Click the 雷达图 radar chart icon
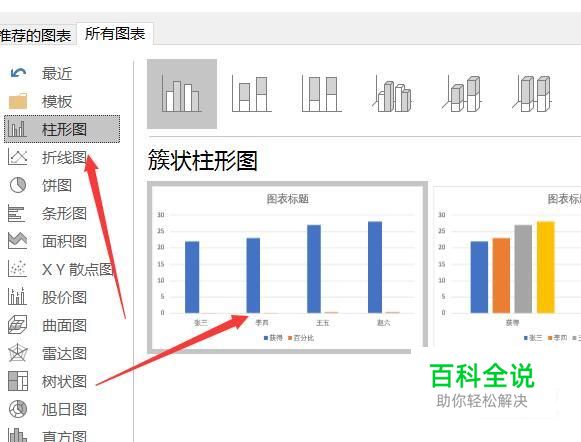 (17, 353)
